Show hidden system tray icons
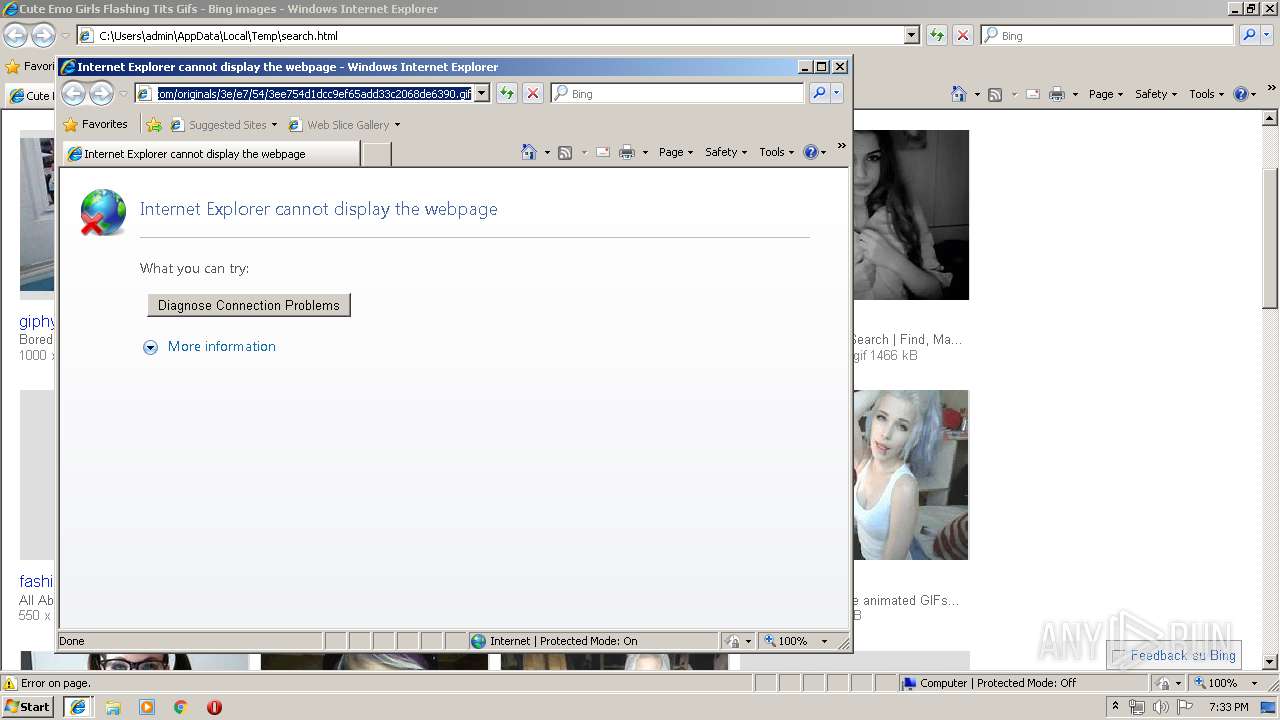 1116,707
